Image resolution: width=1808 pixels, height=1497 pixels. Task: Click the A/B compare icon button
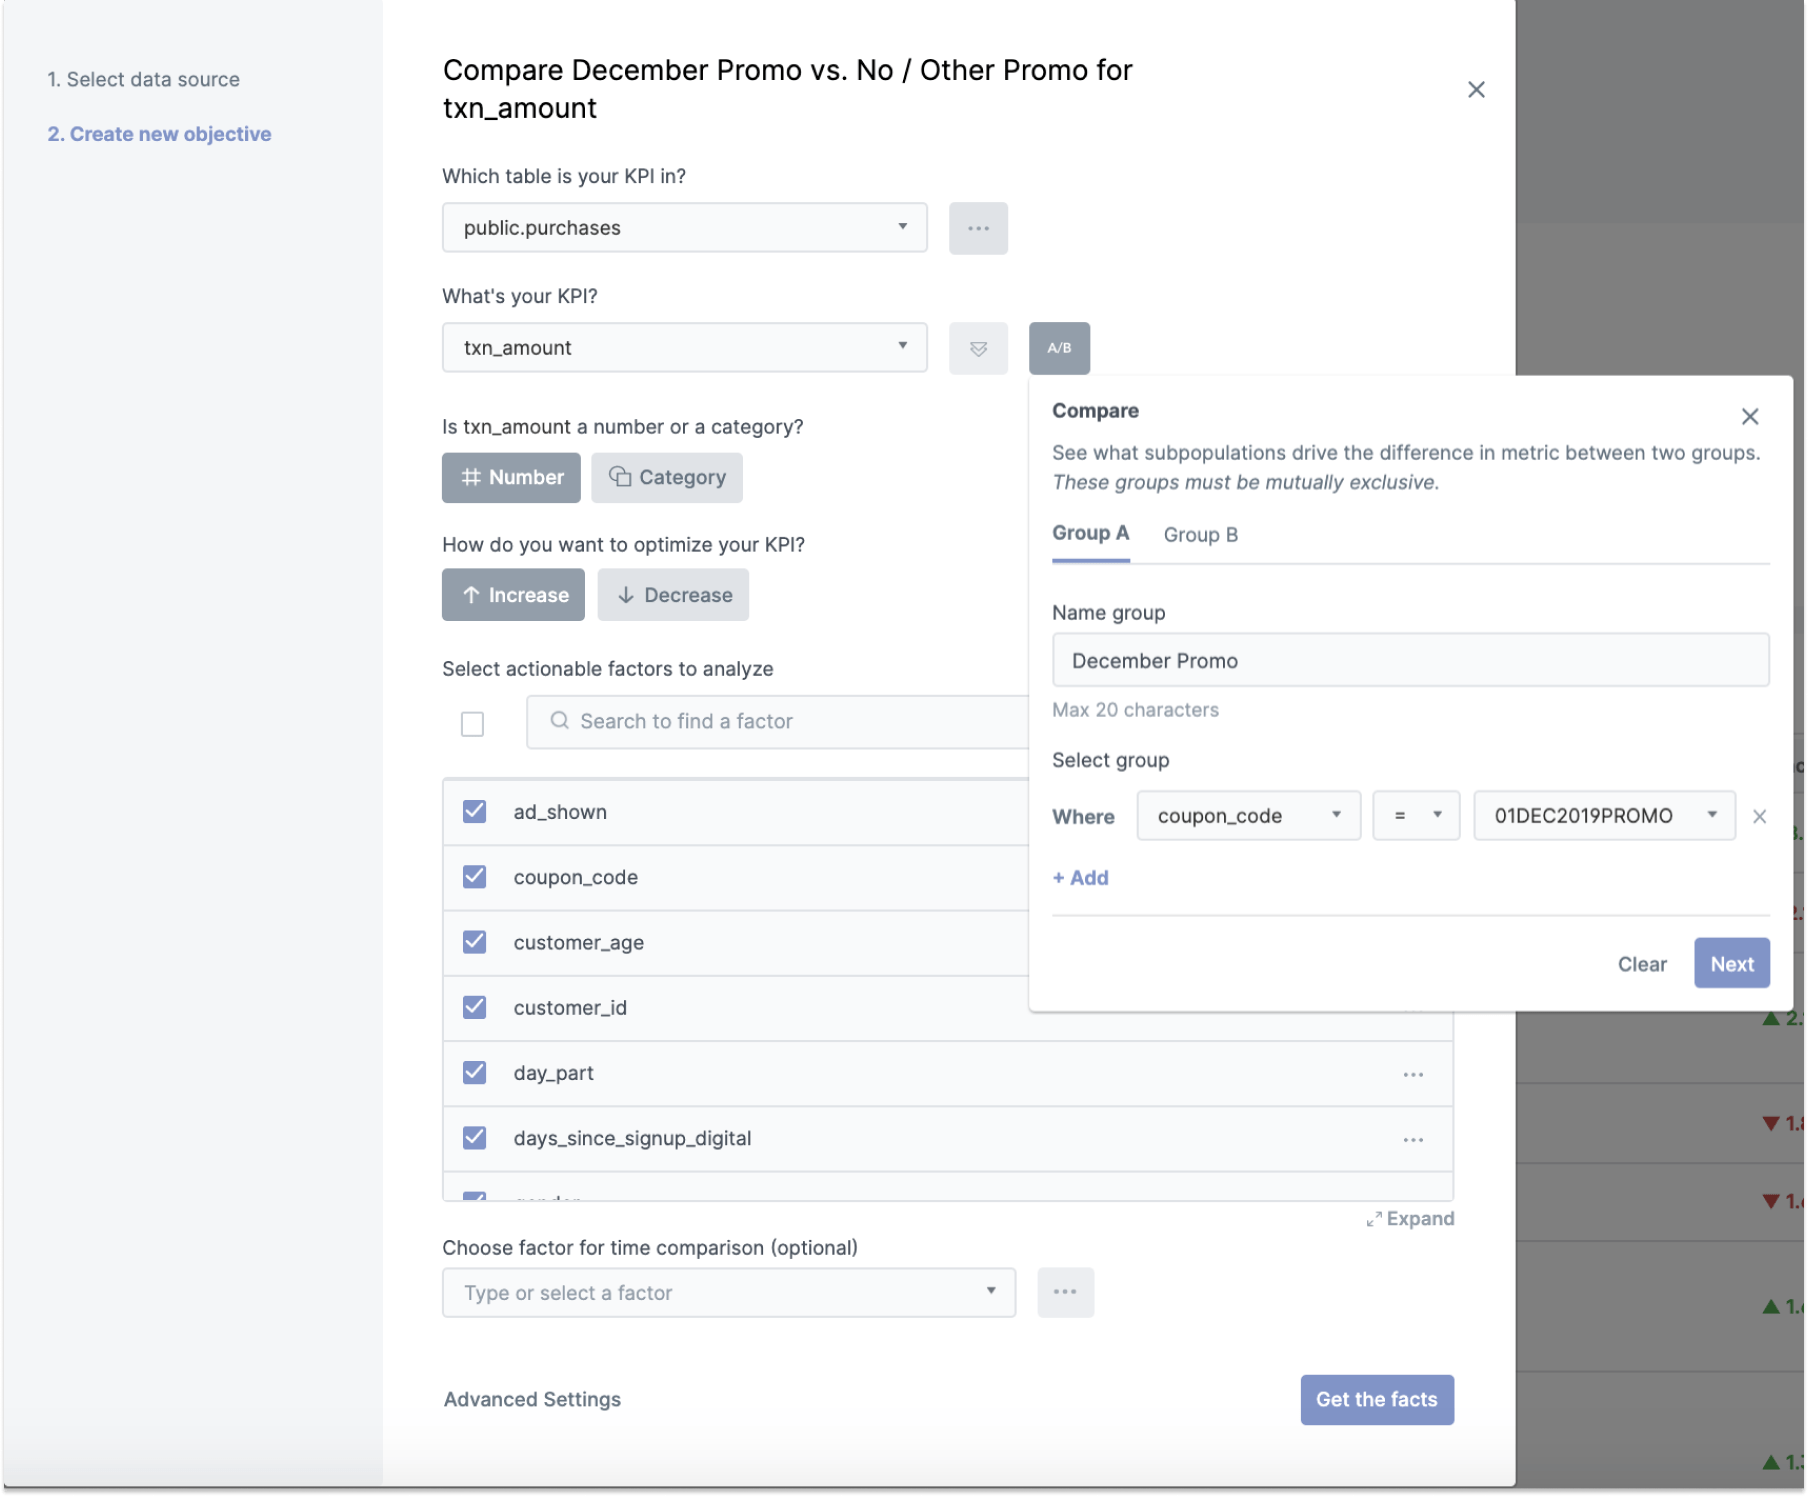pyautogui.click(x=1059, y=348)
